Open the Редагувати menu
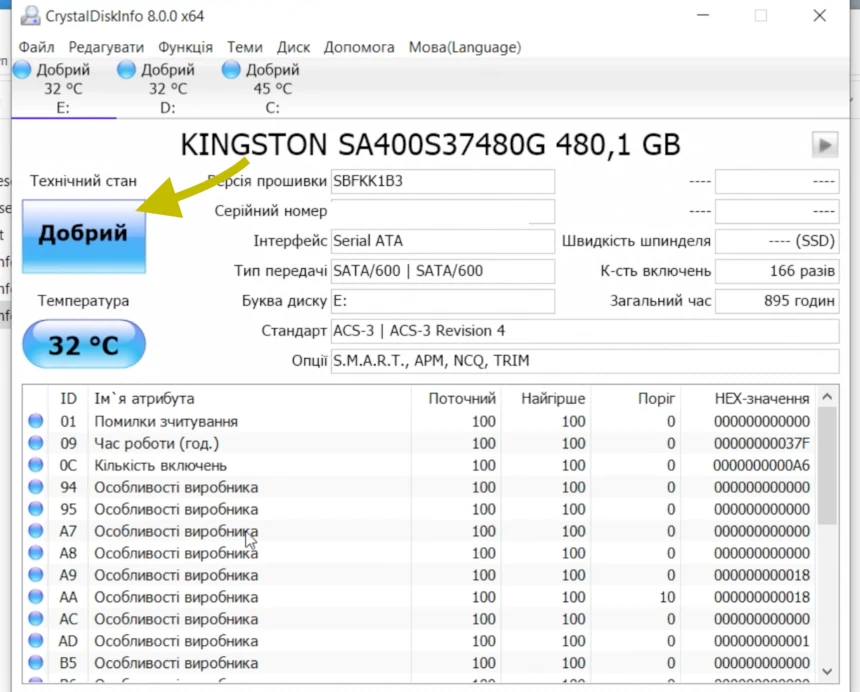 pyautogui.click(x=106, y=47)
